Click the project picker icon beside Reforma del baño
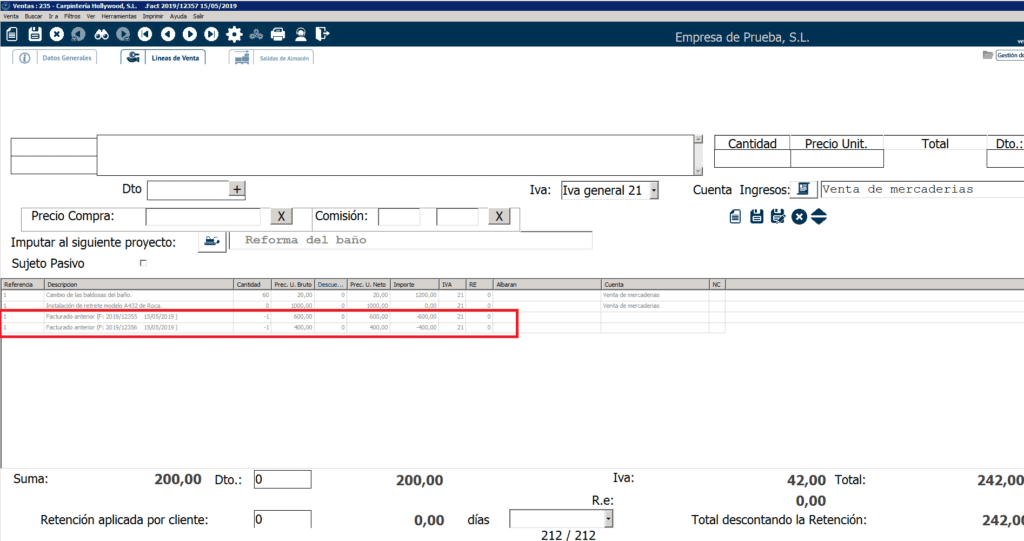Viewport: 1024px width, 541px height. click(211, 241)
